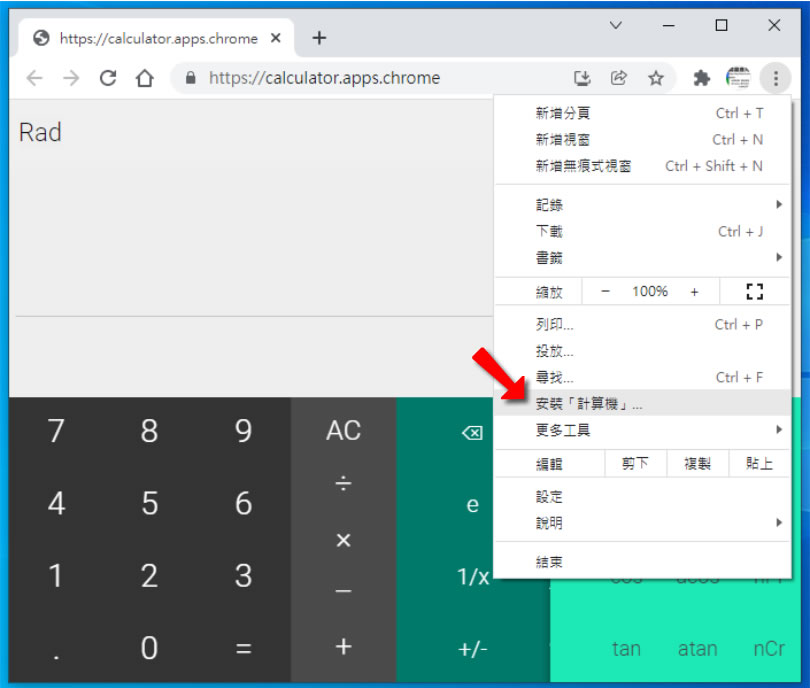
Task: Click calculator digit 3 key
Action: [243, 575]
